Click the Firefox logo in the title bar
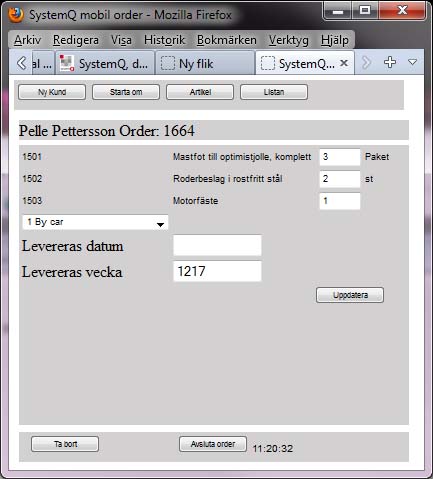This screenshot has height=479, width=433. pos(16,15)
